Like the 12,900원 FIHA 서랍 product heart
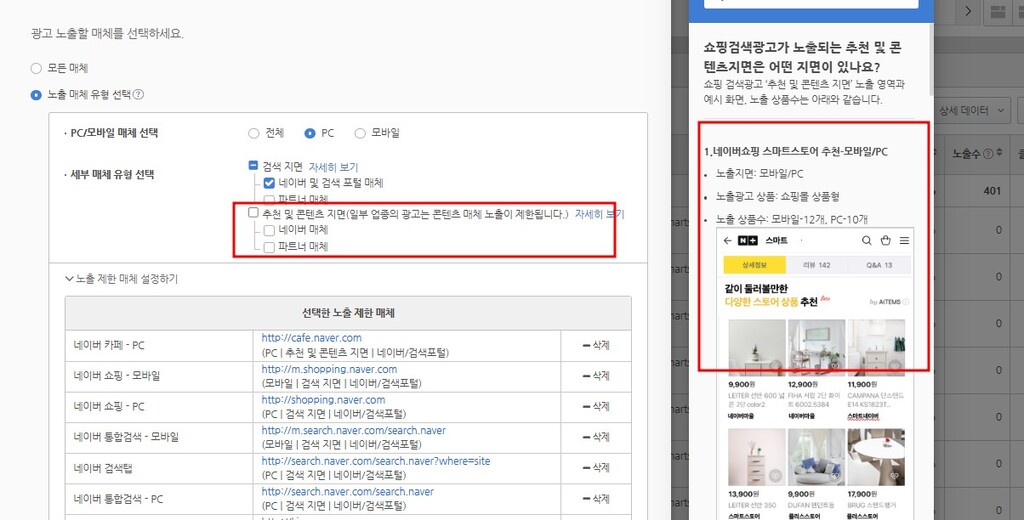 (835, 366)
